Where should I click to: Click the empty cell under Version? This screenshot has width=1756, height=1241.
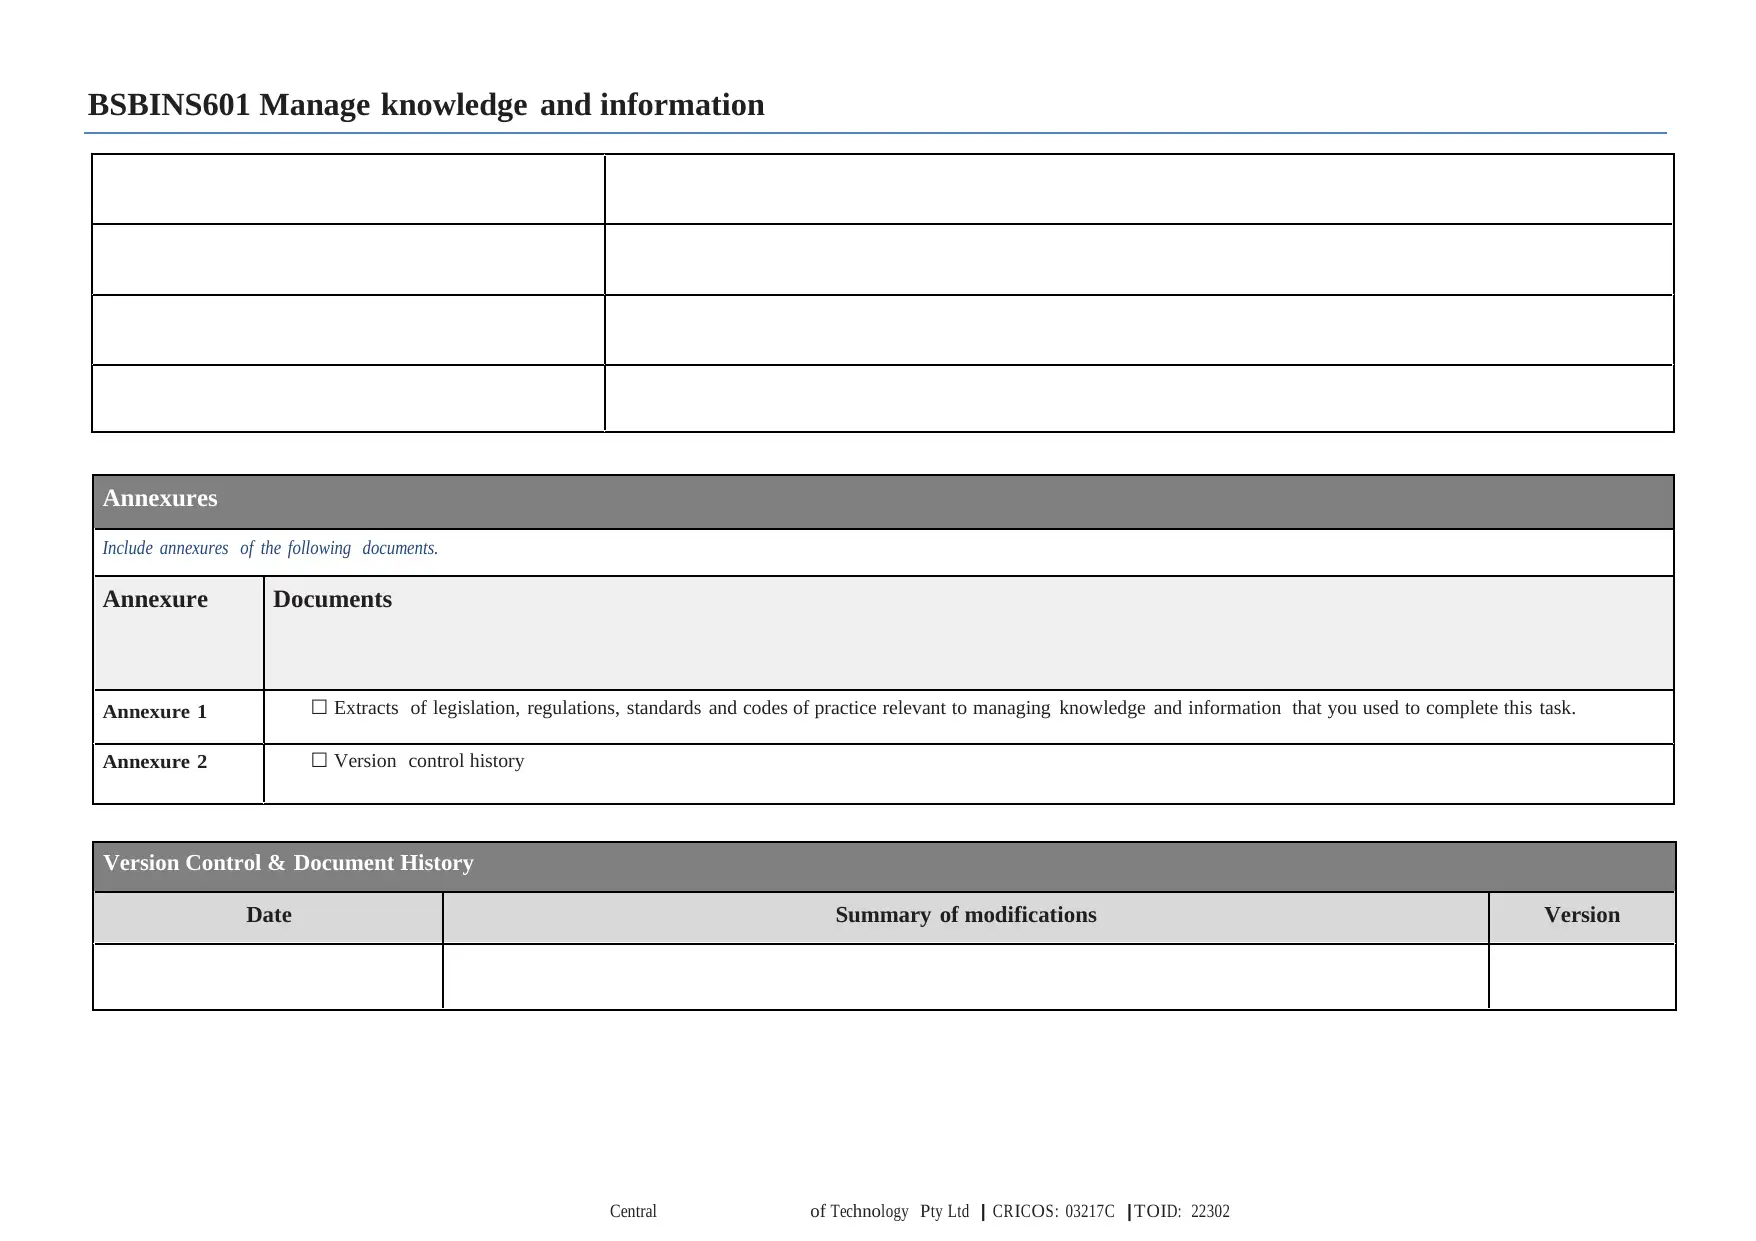click(1582, 977)
